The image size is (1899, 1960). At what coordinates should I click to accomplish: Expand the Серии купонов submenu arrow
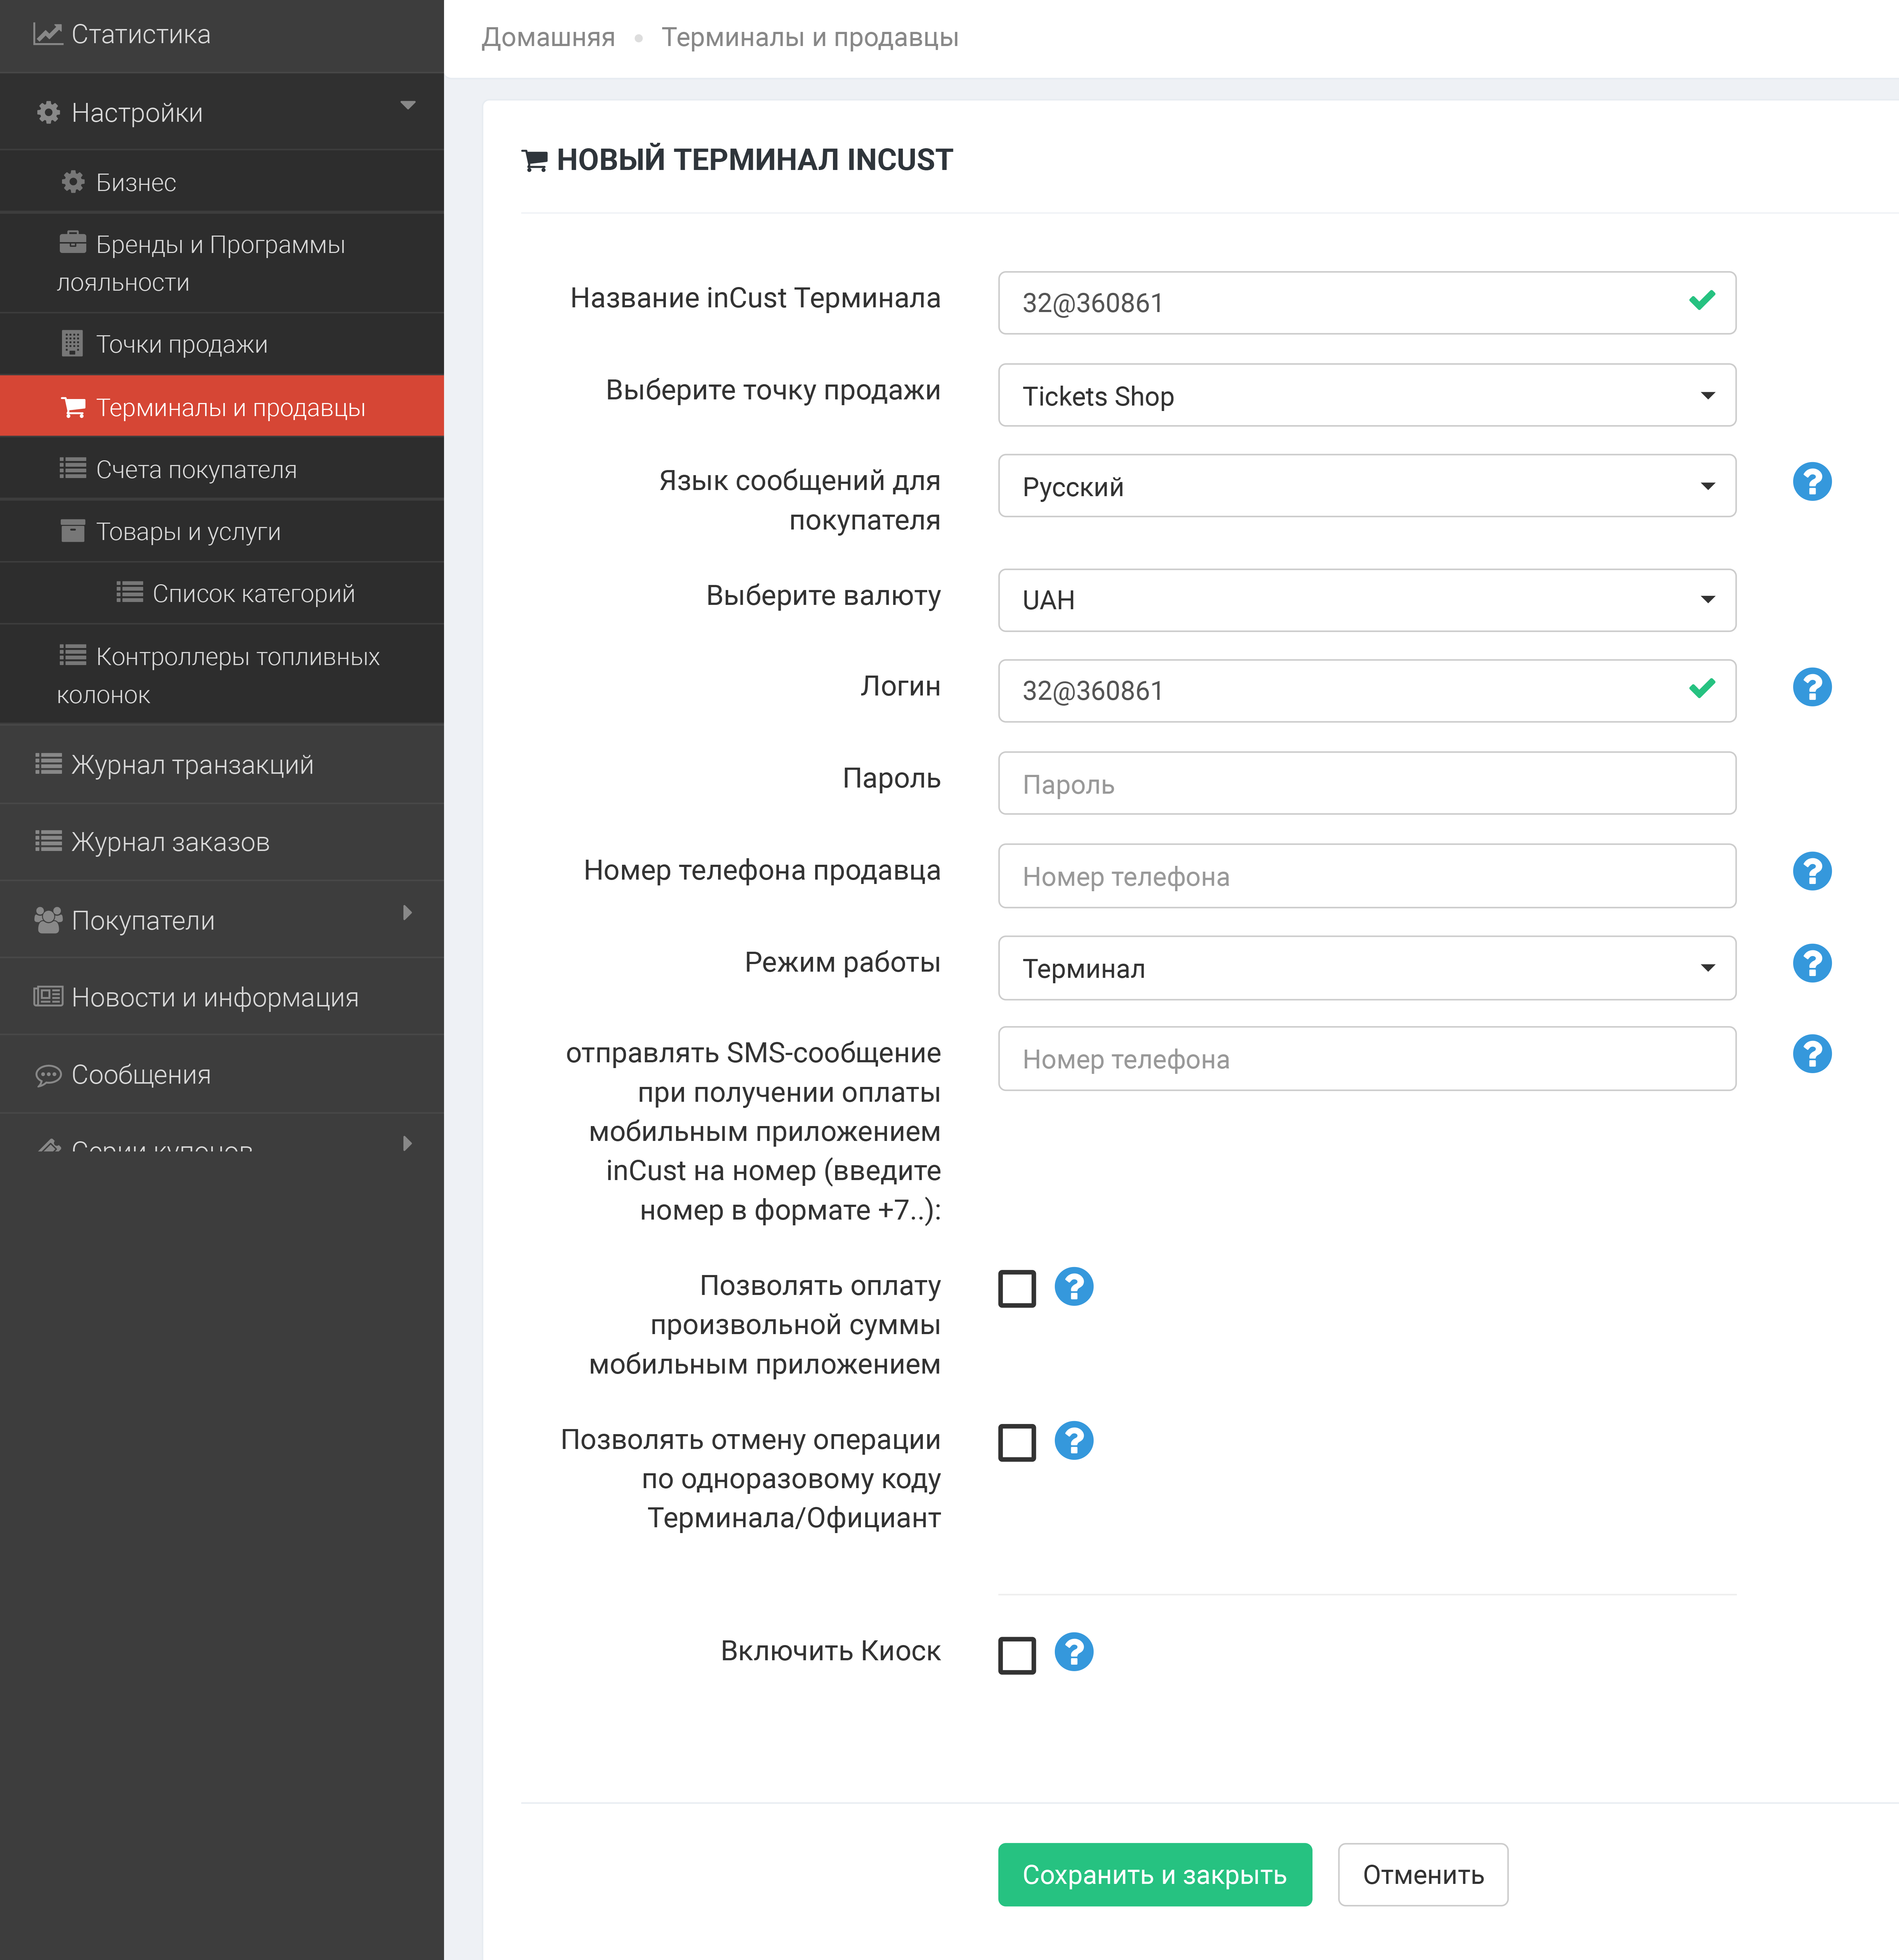coord(407,1143)
